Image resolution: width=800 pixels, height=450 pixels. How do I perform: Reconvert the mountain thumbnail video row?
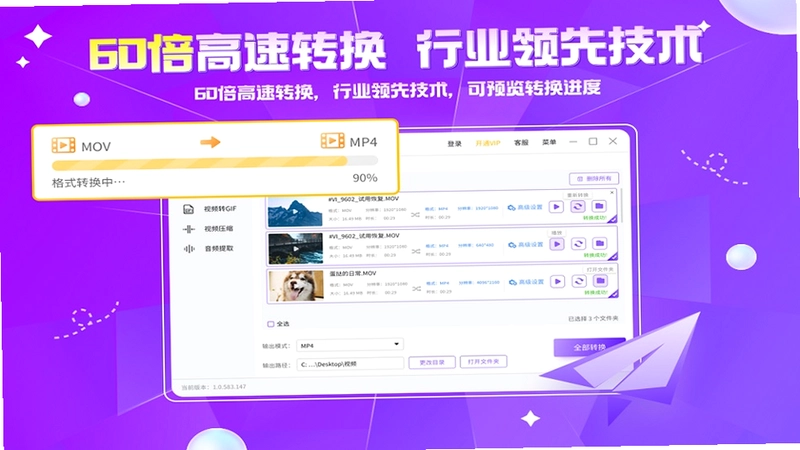click(578, 207)
